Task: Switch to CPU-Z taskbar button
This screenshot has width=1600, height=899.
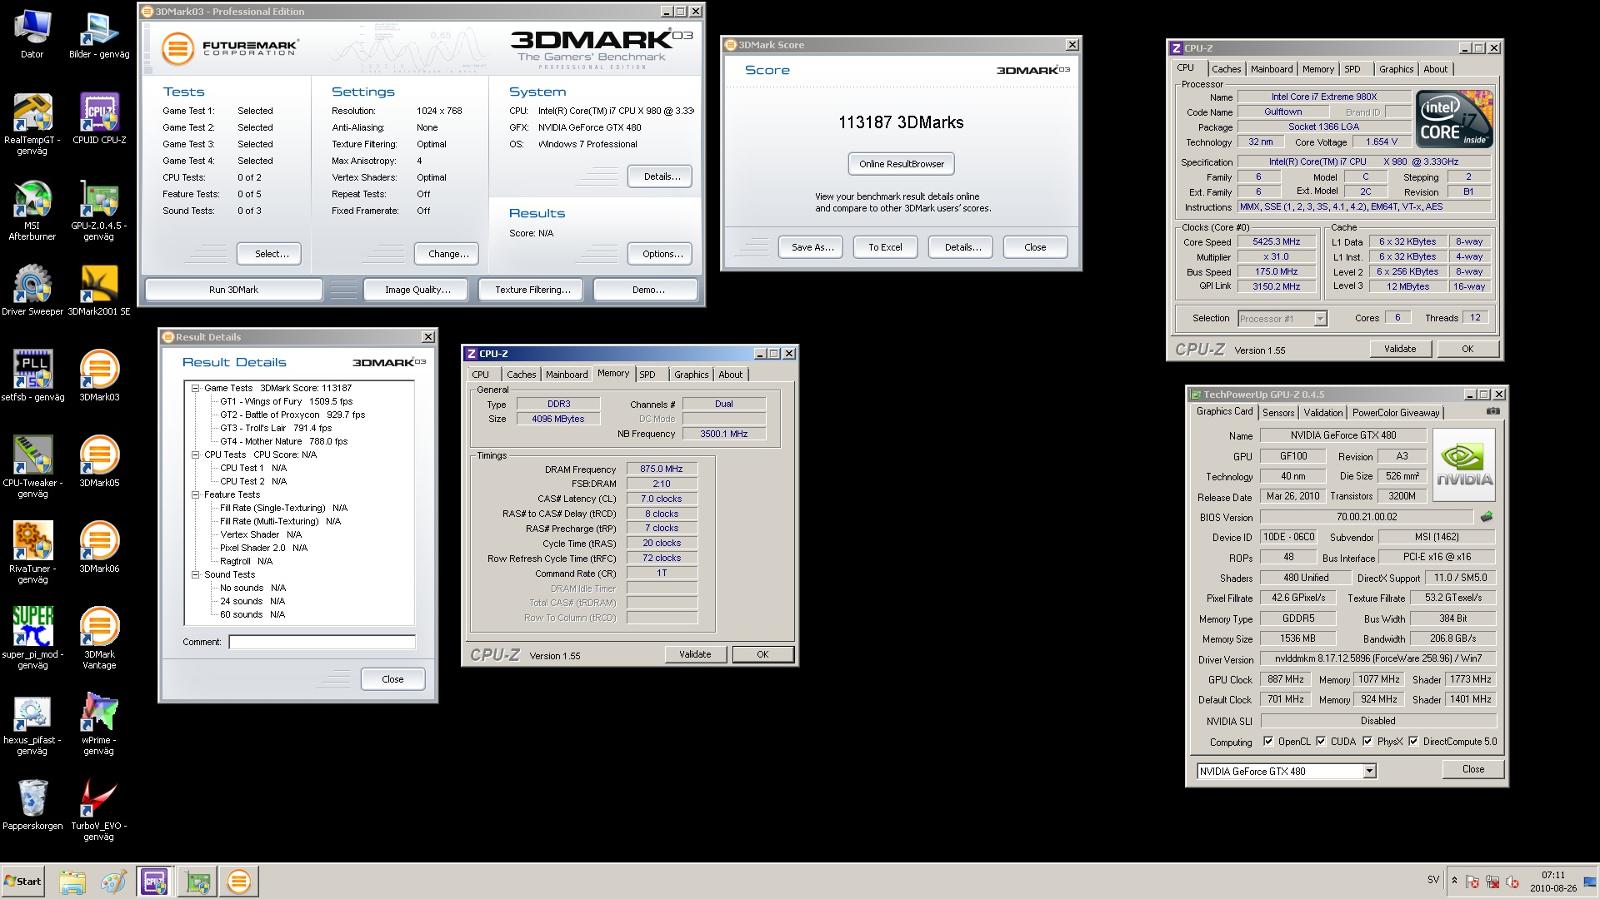Action: pyautogui.click(x=154, y=881)
